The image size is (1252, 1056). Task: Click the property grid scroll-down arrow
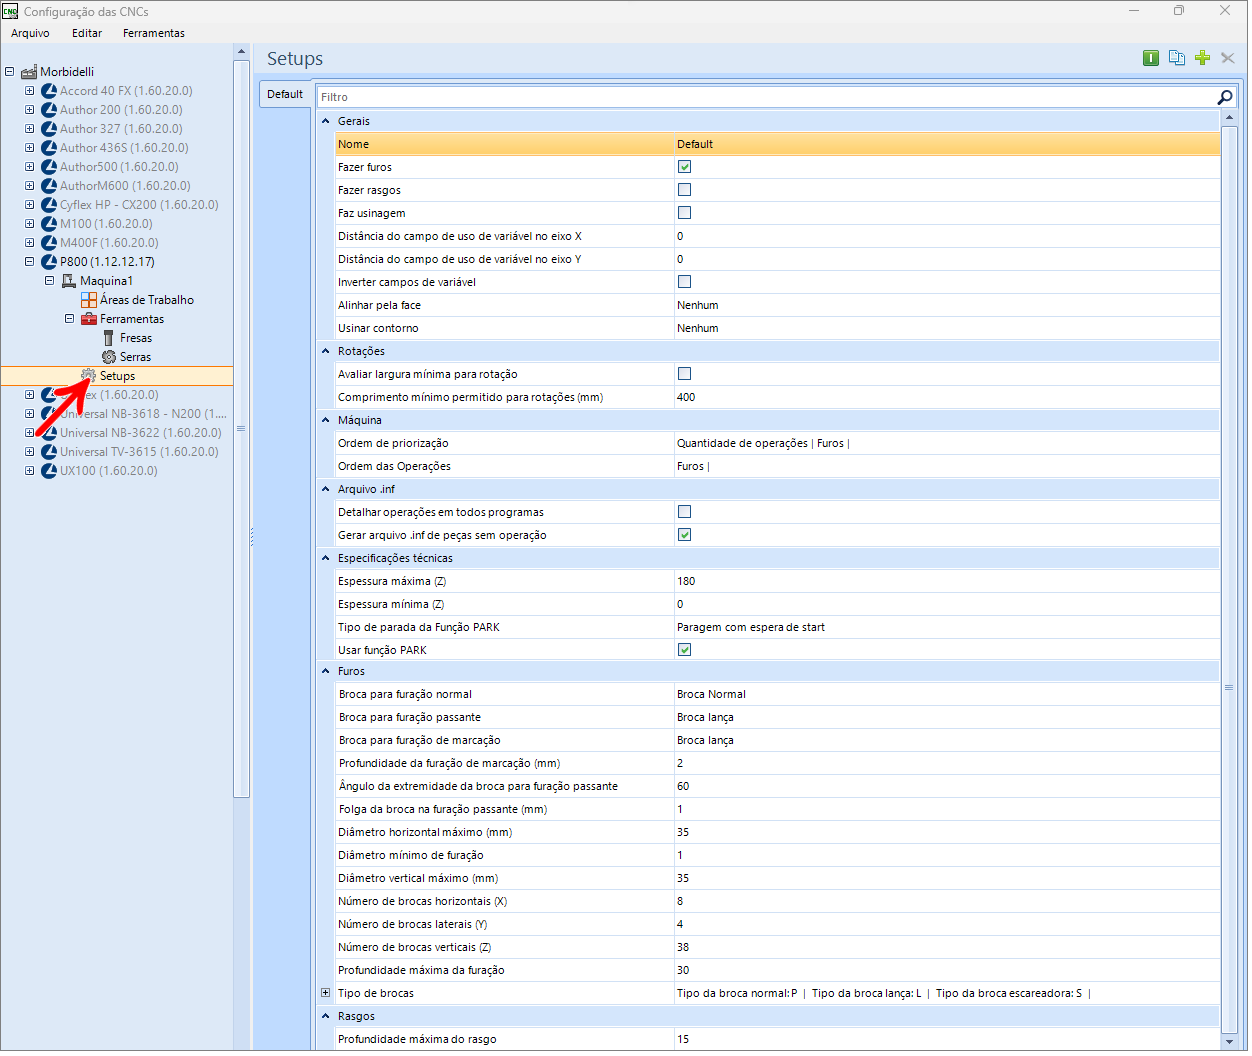click(1229, 1041)
